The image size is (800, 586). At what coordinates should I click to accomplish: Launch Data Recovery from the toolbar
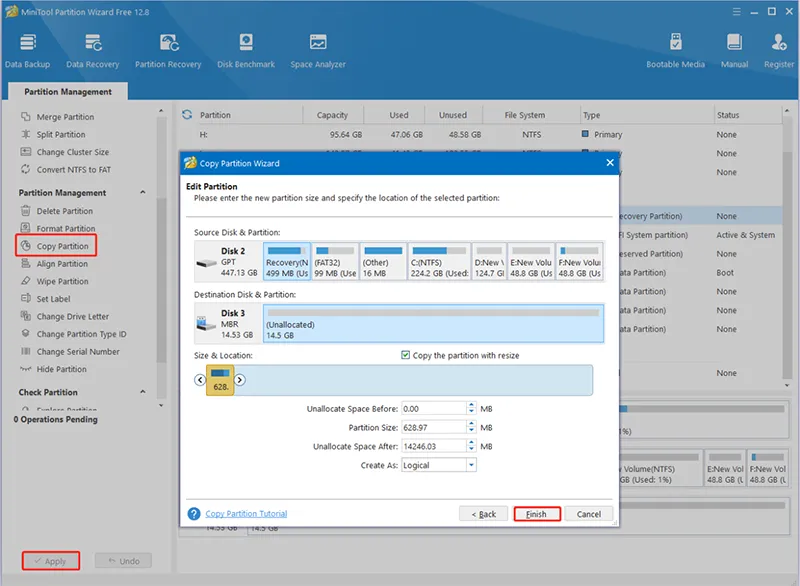[x=92, y=50]
